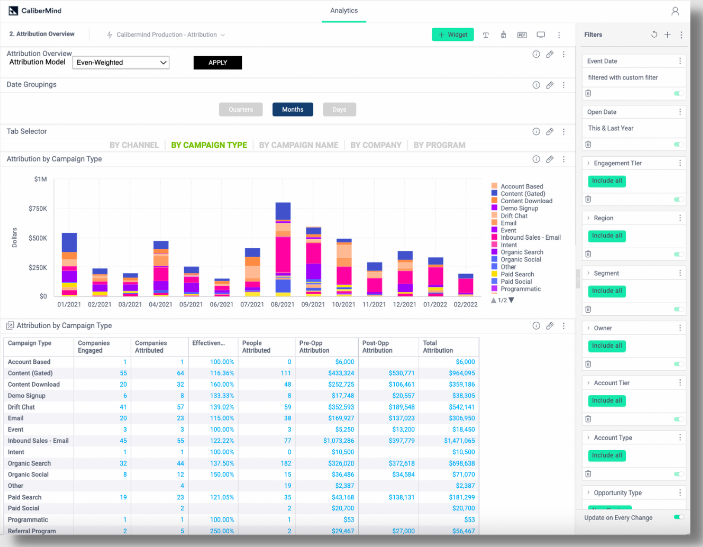This screenshot has height=547, width=703.
Task: Open Calibermind Production - Attribution dropdown
Action: pyautogui.click(x=166, y=35)
